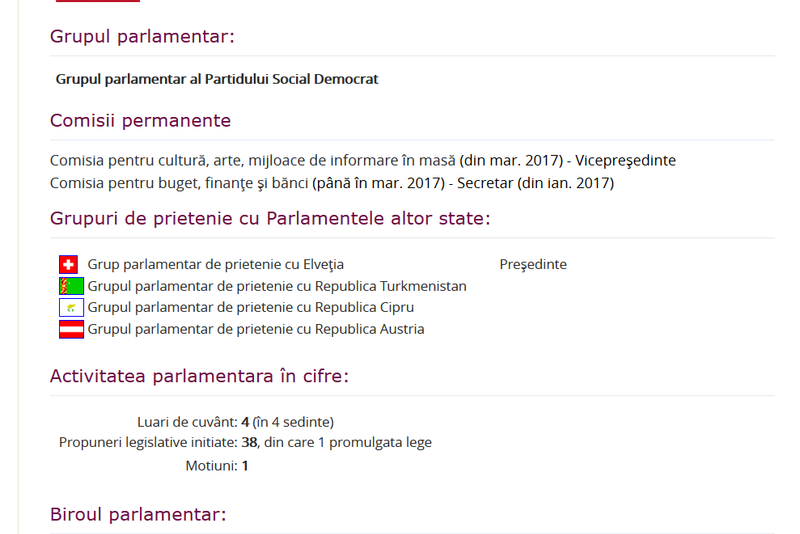This screenshot has height=534, width=800.
Task: Click the Switzerland flag icon
Action: [69, 265]
